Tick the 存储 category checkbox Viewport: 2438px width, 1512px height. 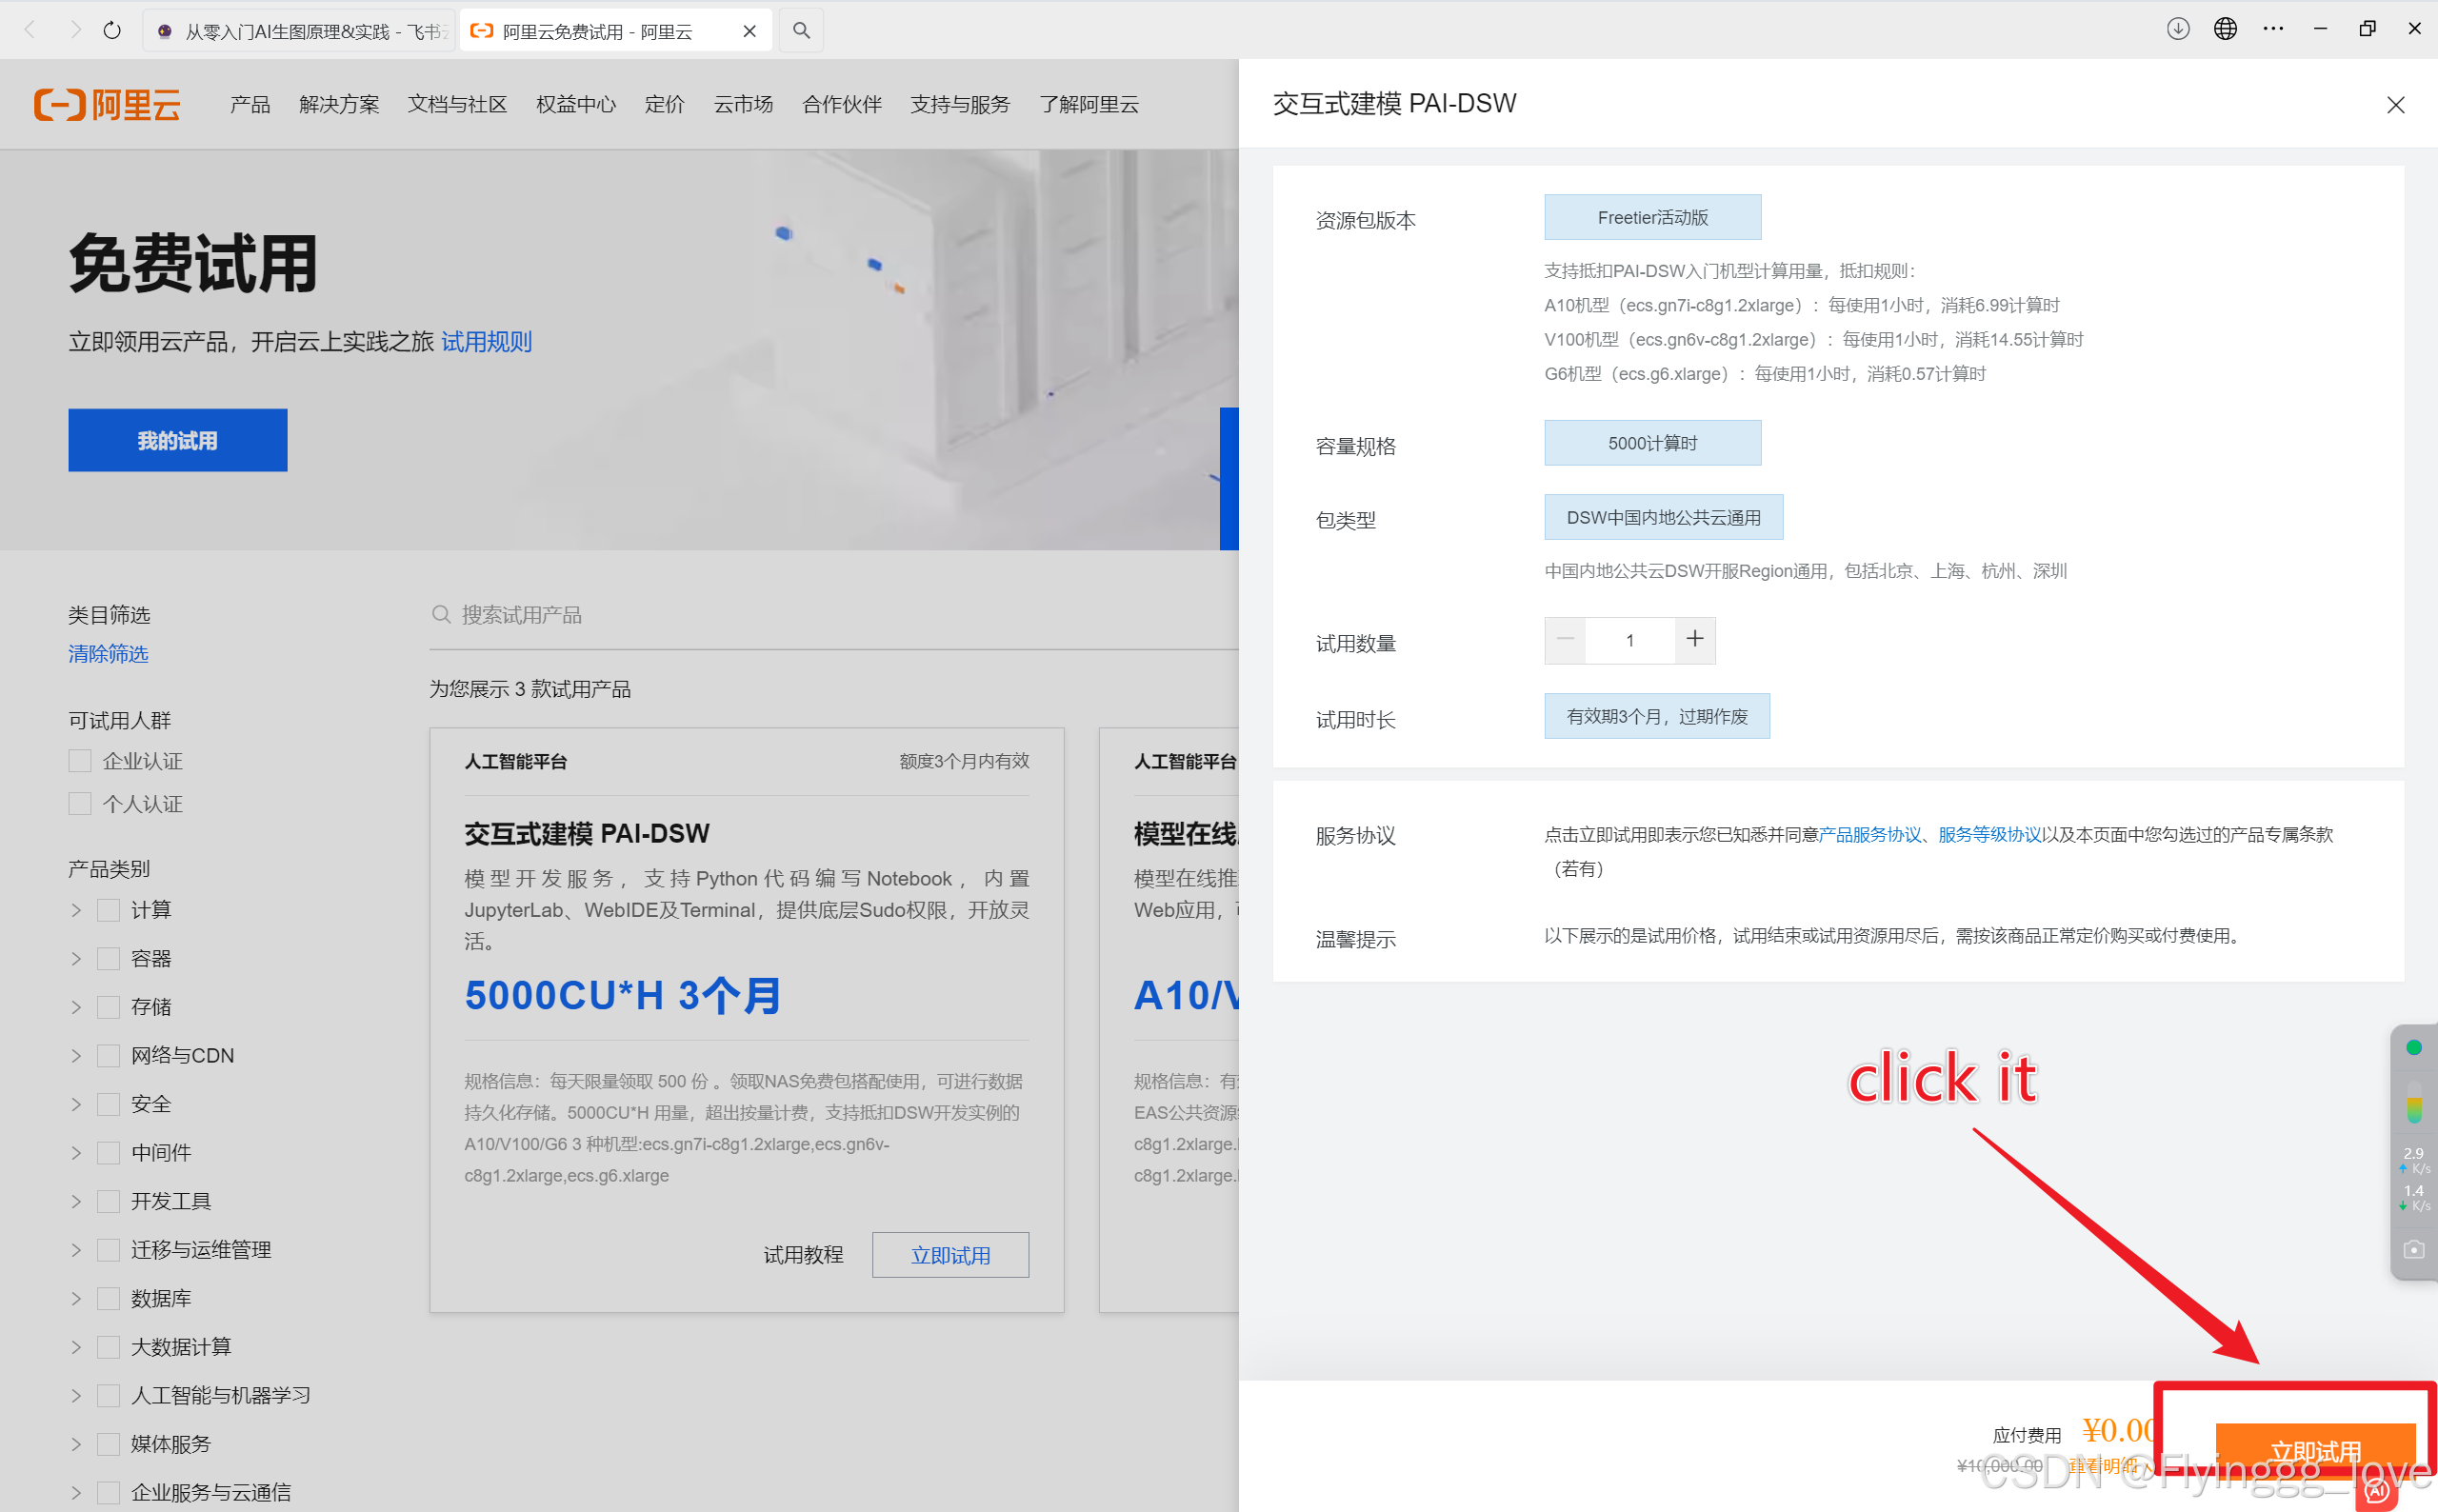coord(109,1007)
